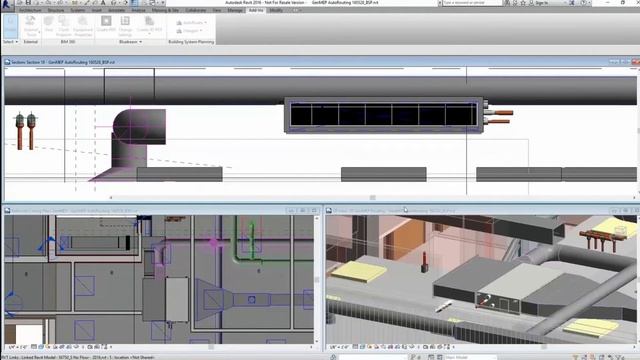This screenshot has height=360, width=640.
Task: Open the Massing & Site tab
Action: pos(165,10)
